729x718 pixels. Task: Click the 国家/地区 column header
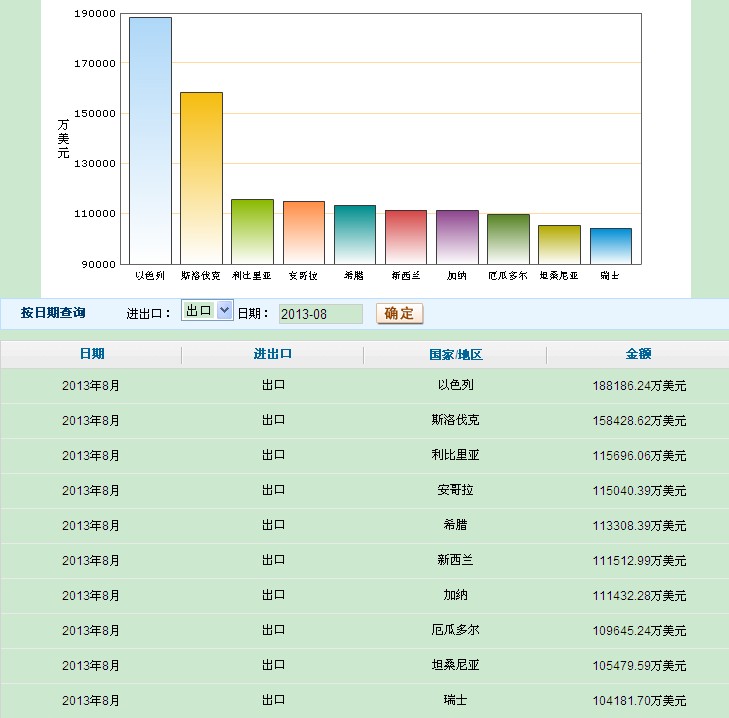(455, 355)
